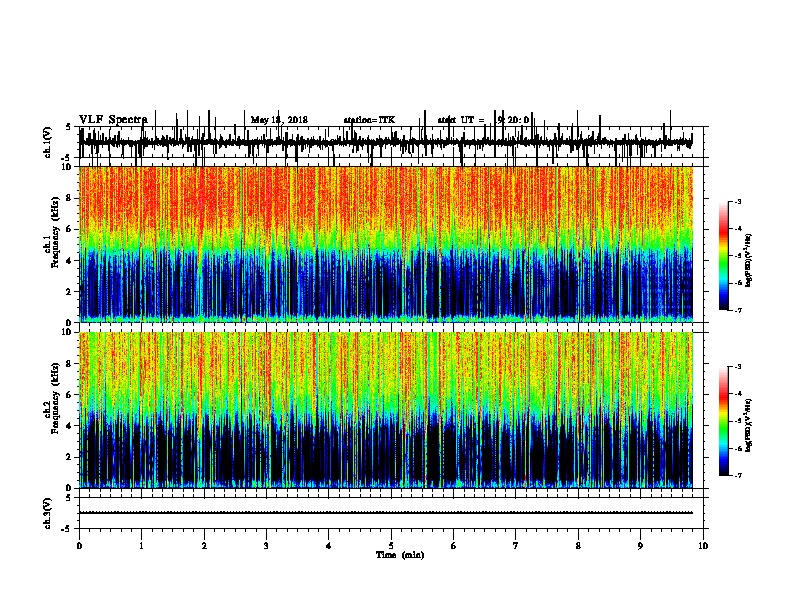Click the '-3' label on ch.2 colorbar

[738, 367]
